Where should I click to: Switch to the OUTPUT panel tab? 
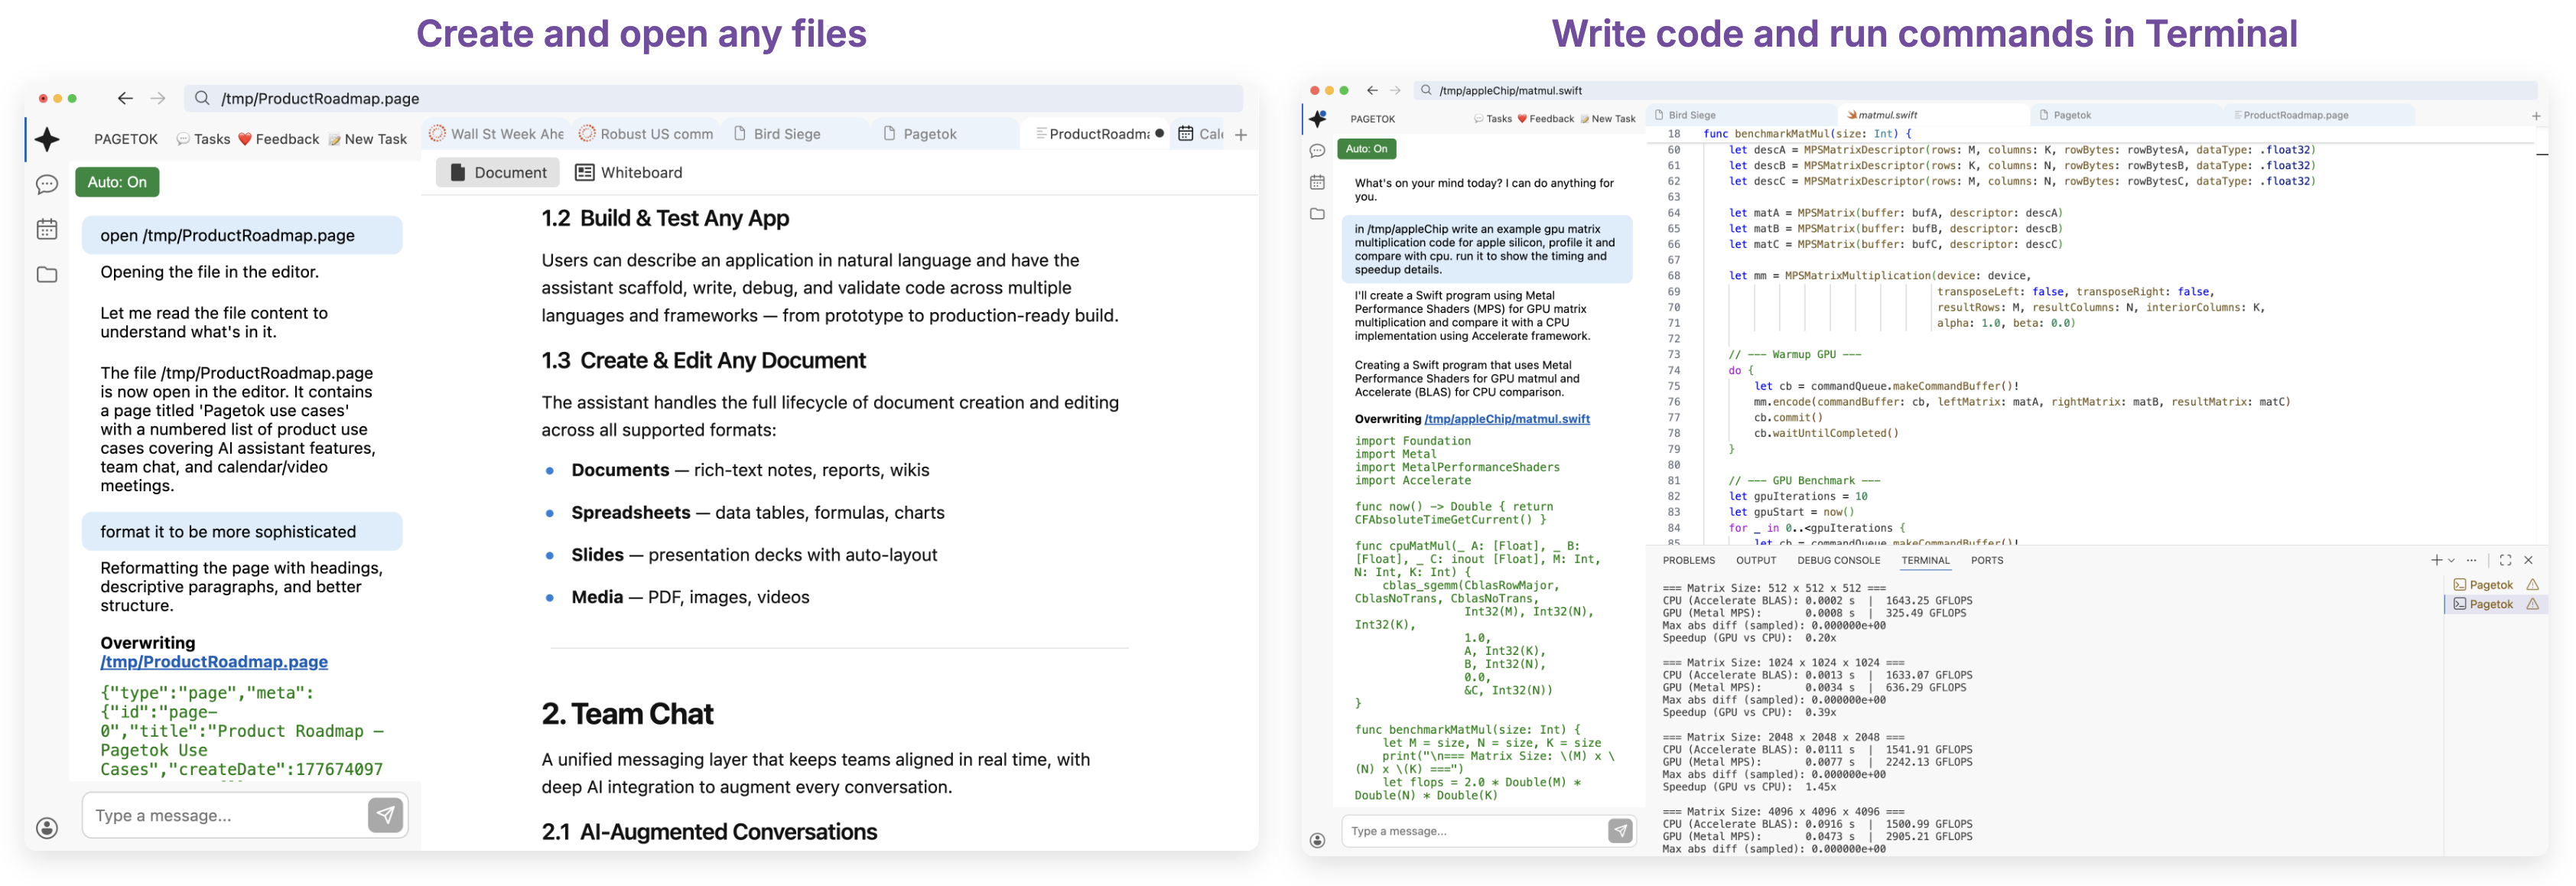pos(1756,561)
